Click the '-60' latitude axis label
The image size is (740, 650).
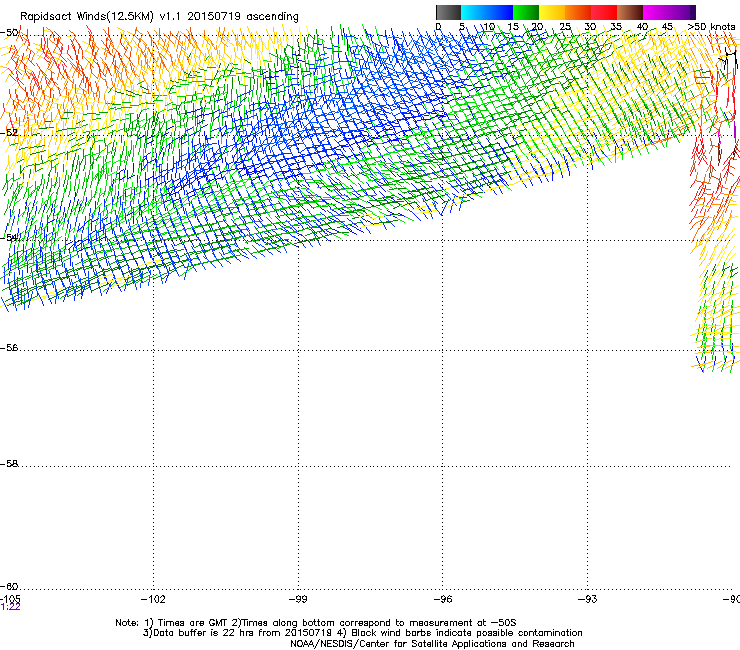click(9, 587)
